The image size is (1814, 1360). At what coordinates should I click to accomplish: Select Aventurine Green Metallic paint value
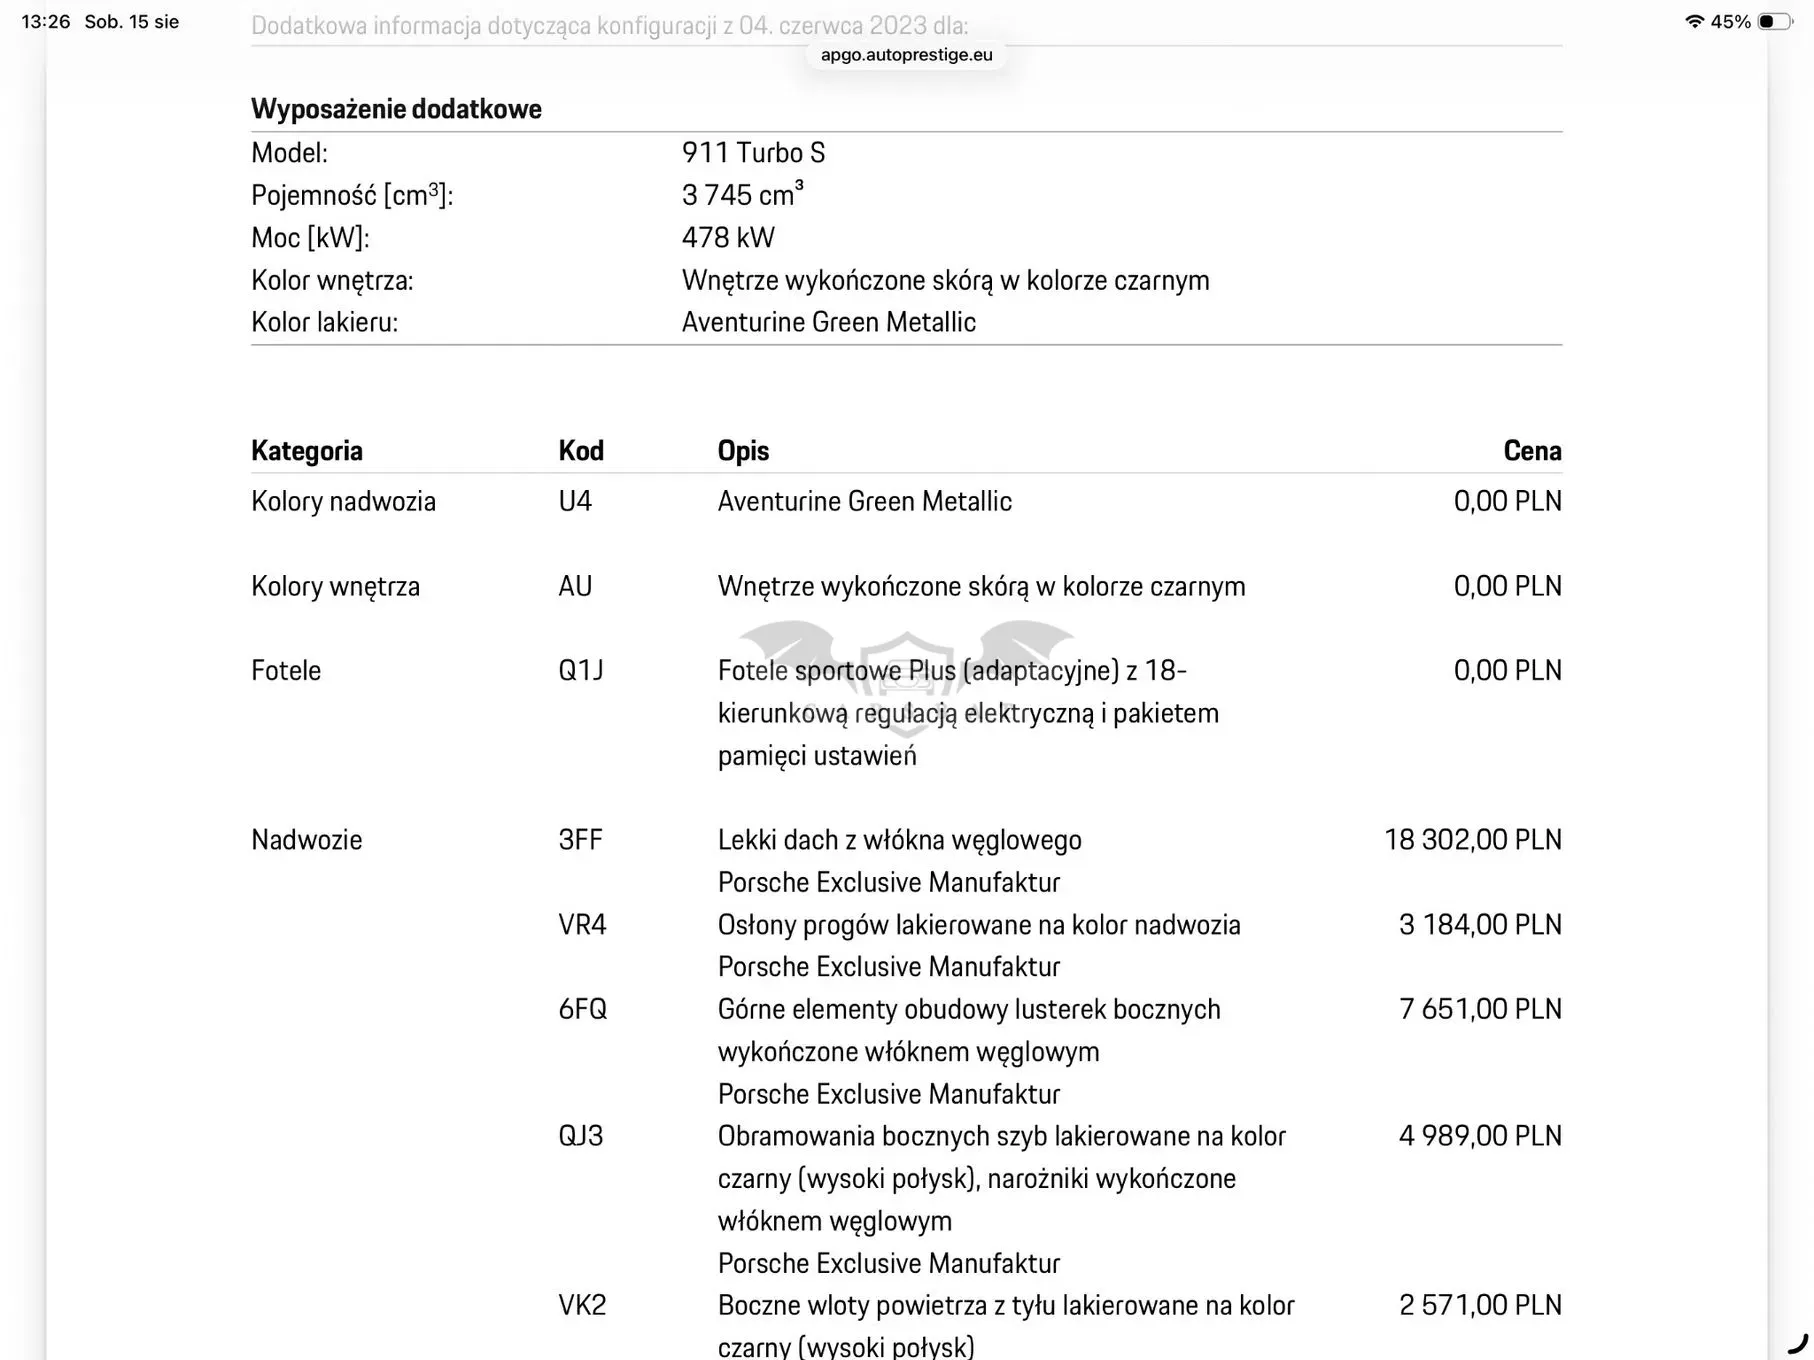coord(829,322)
